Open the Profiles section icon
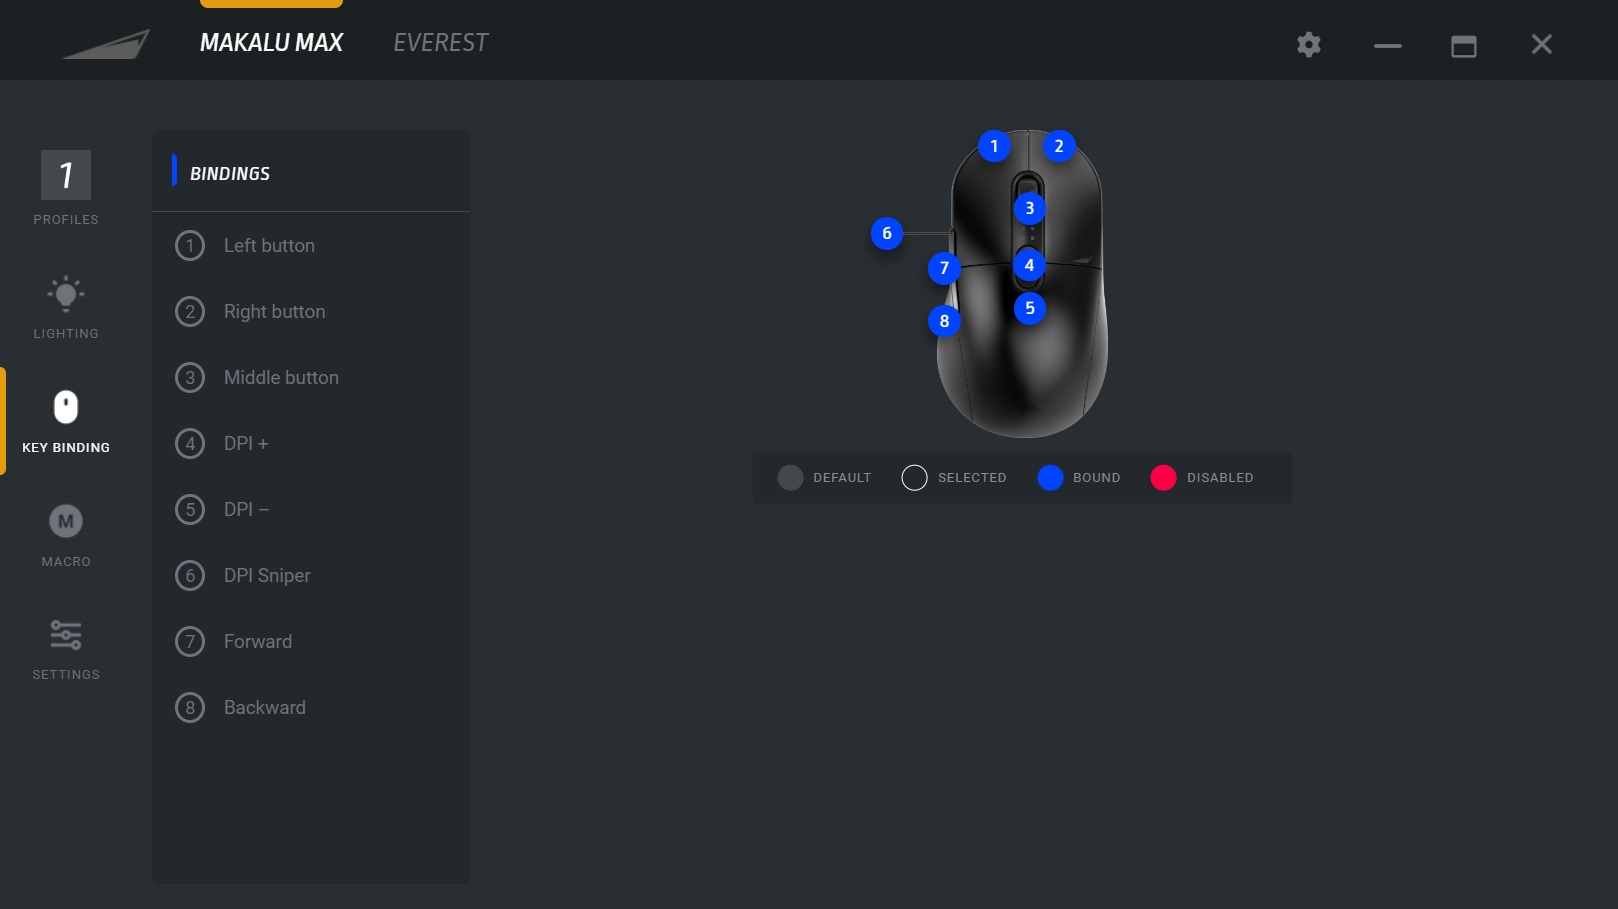The height and width of the screenshot is (909, 1618). click(66, 175)
